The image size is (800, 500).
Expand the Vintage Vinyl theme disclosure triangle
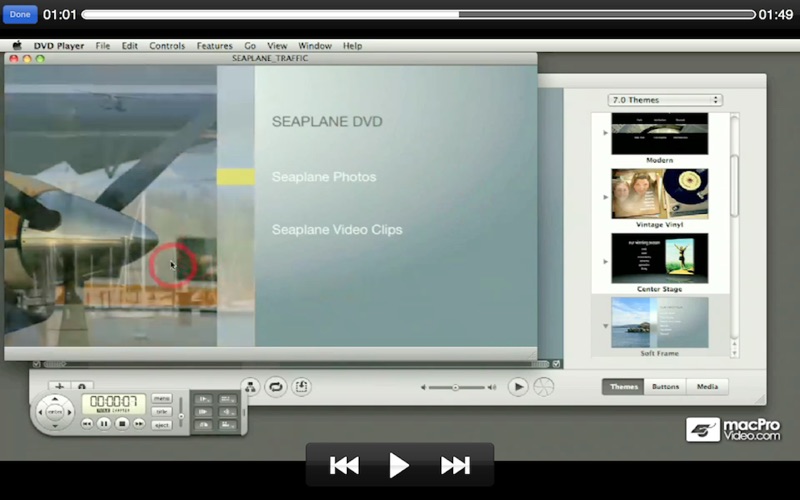[x=606, y=197]
